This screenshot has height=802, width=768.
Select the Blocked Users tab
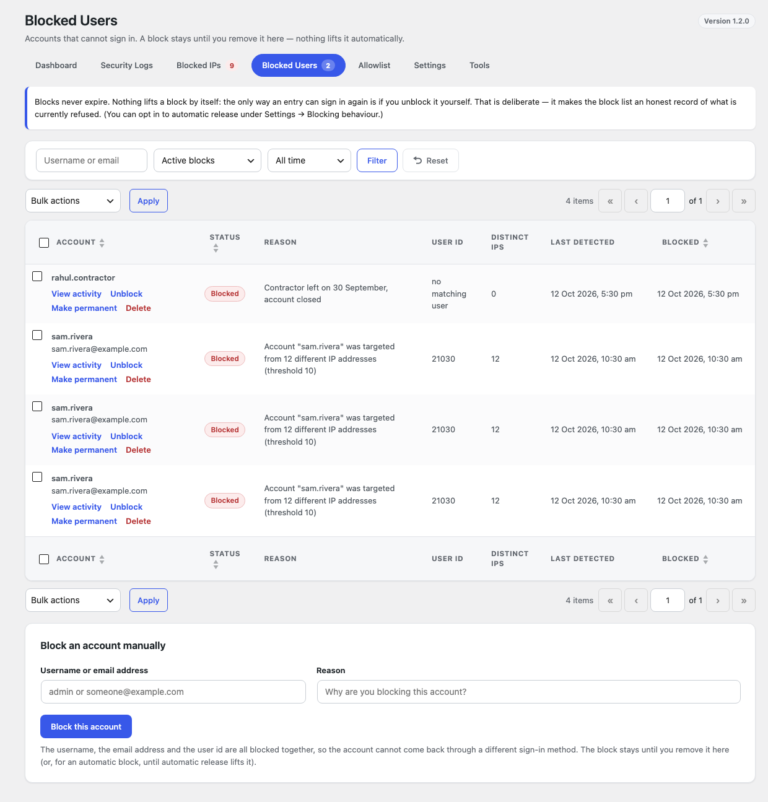298,65
